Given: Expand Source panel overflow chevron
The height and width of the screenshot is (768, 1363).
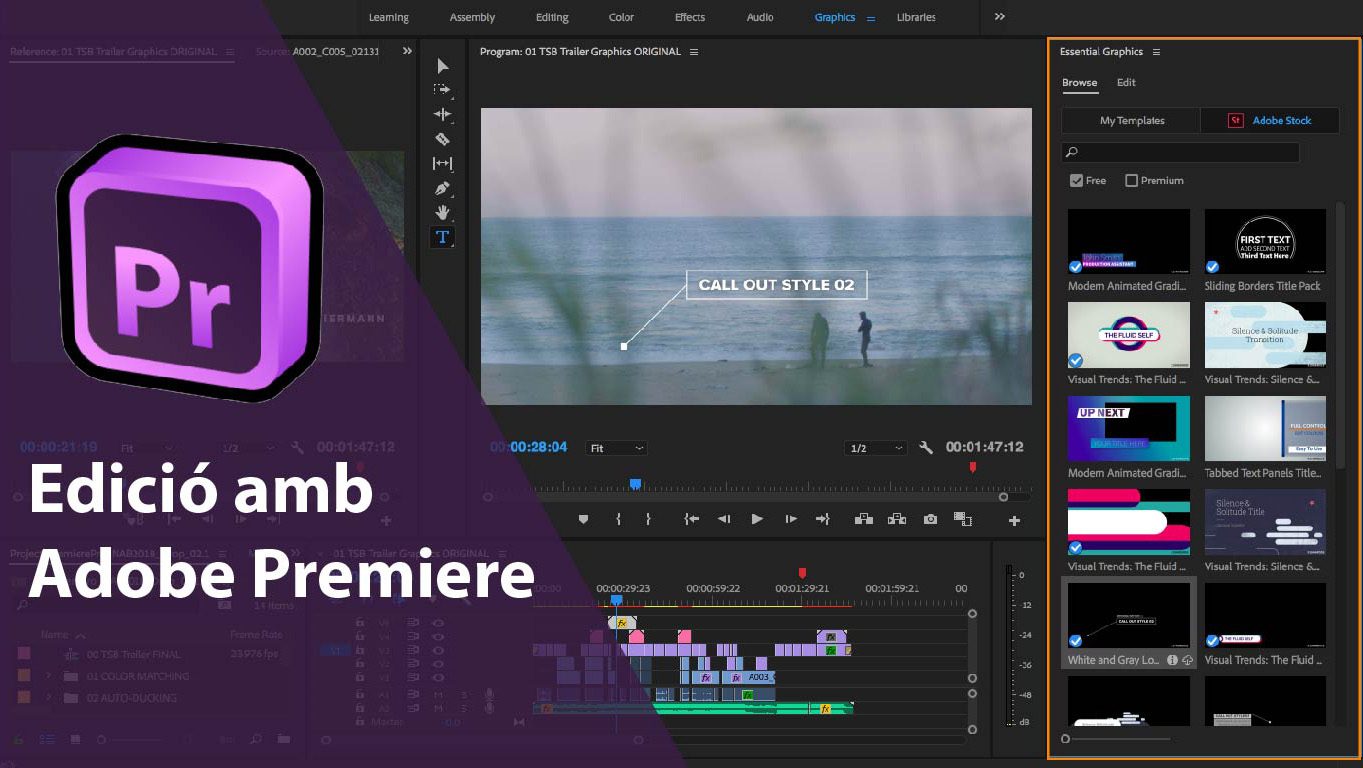Looking at the screenshot, I should pyautogui.click(x=407, y=51).
